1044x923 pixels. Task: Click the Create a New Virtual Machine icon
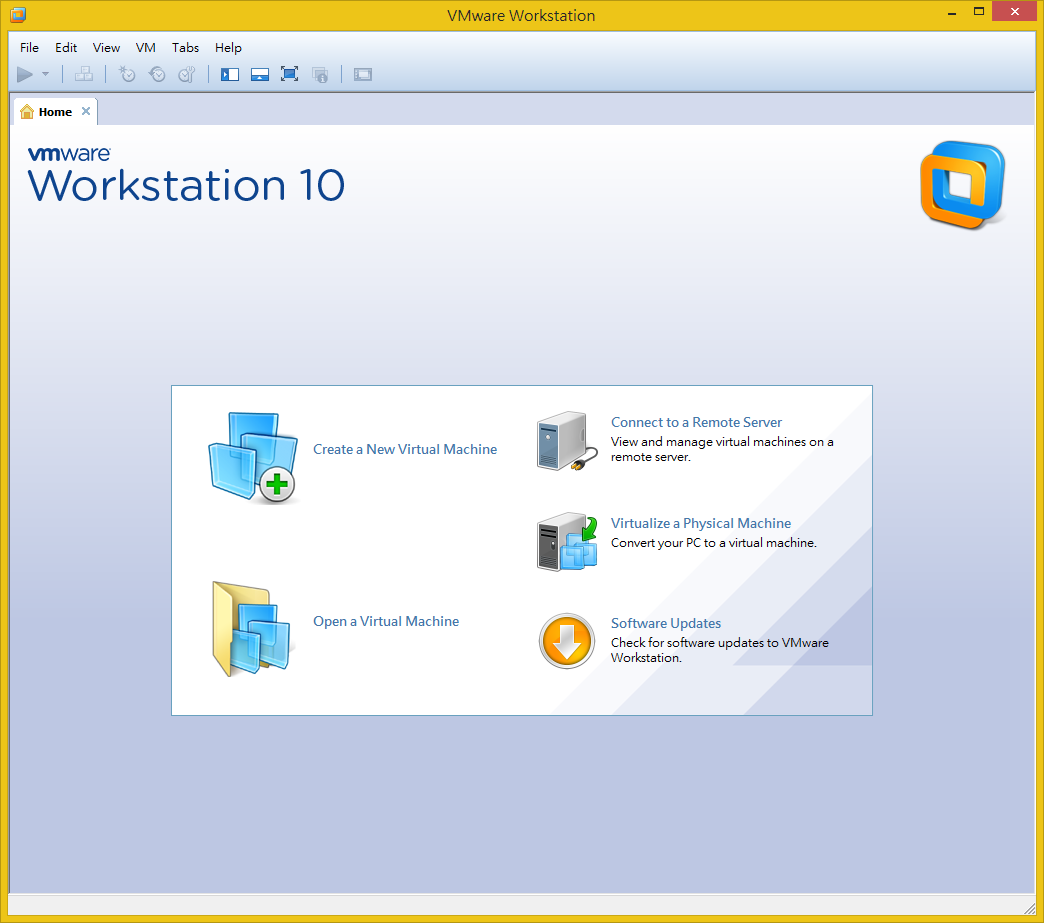(253, 458)
